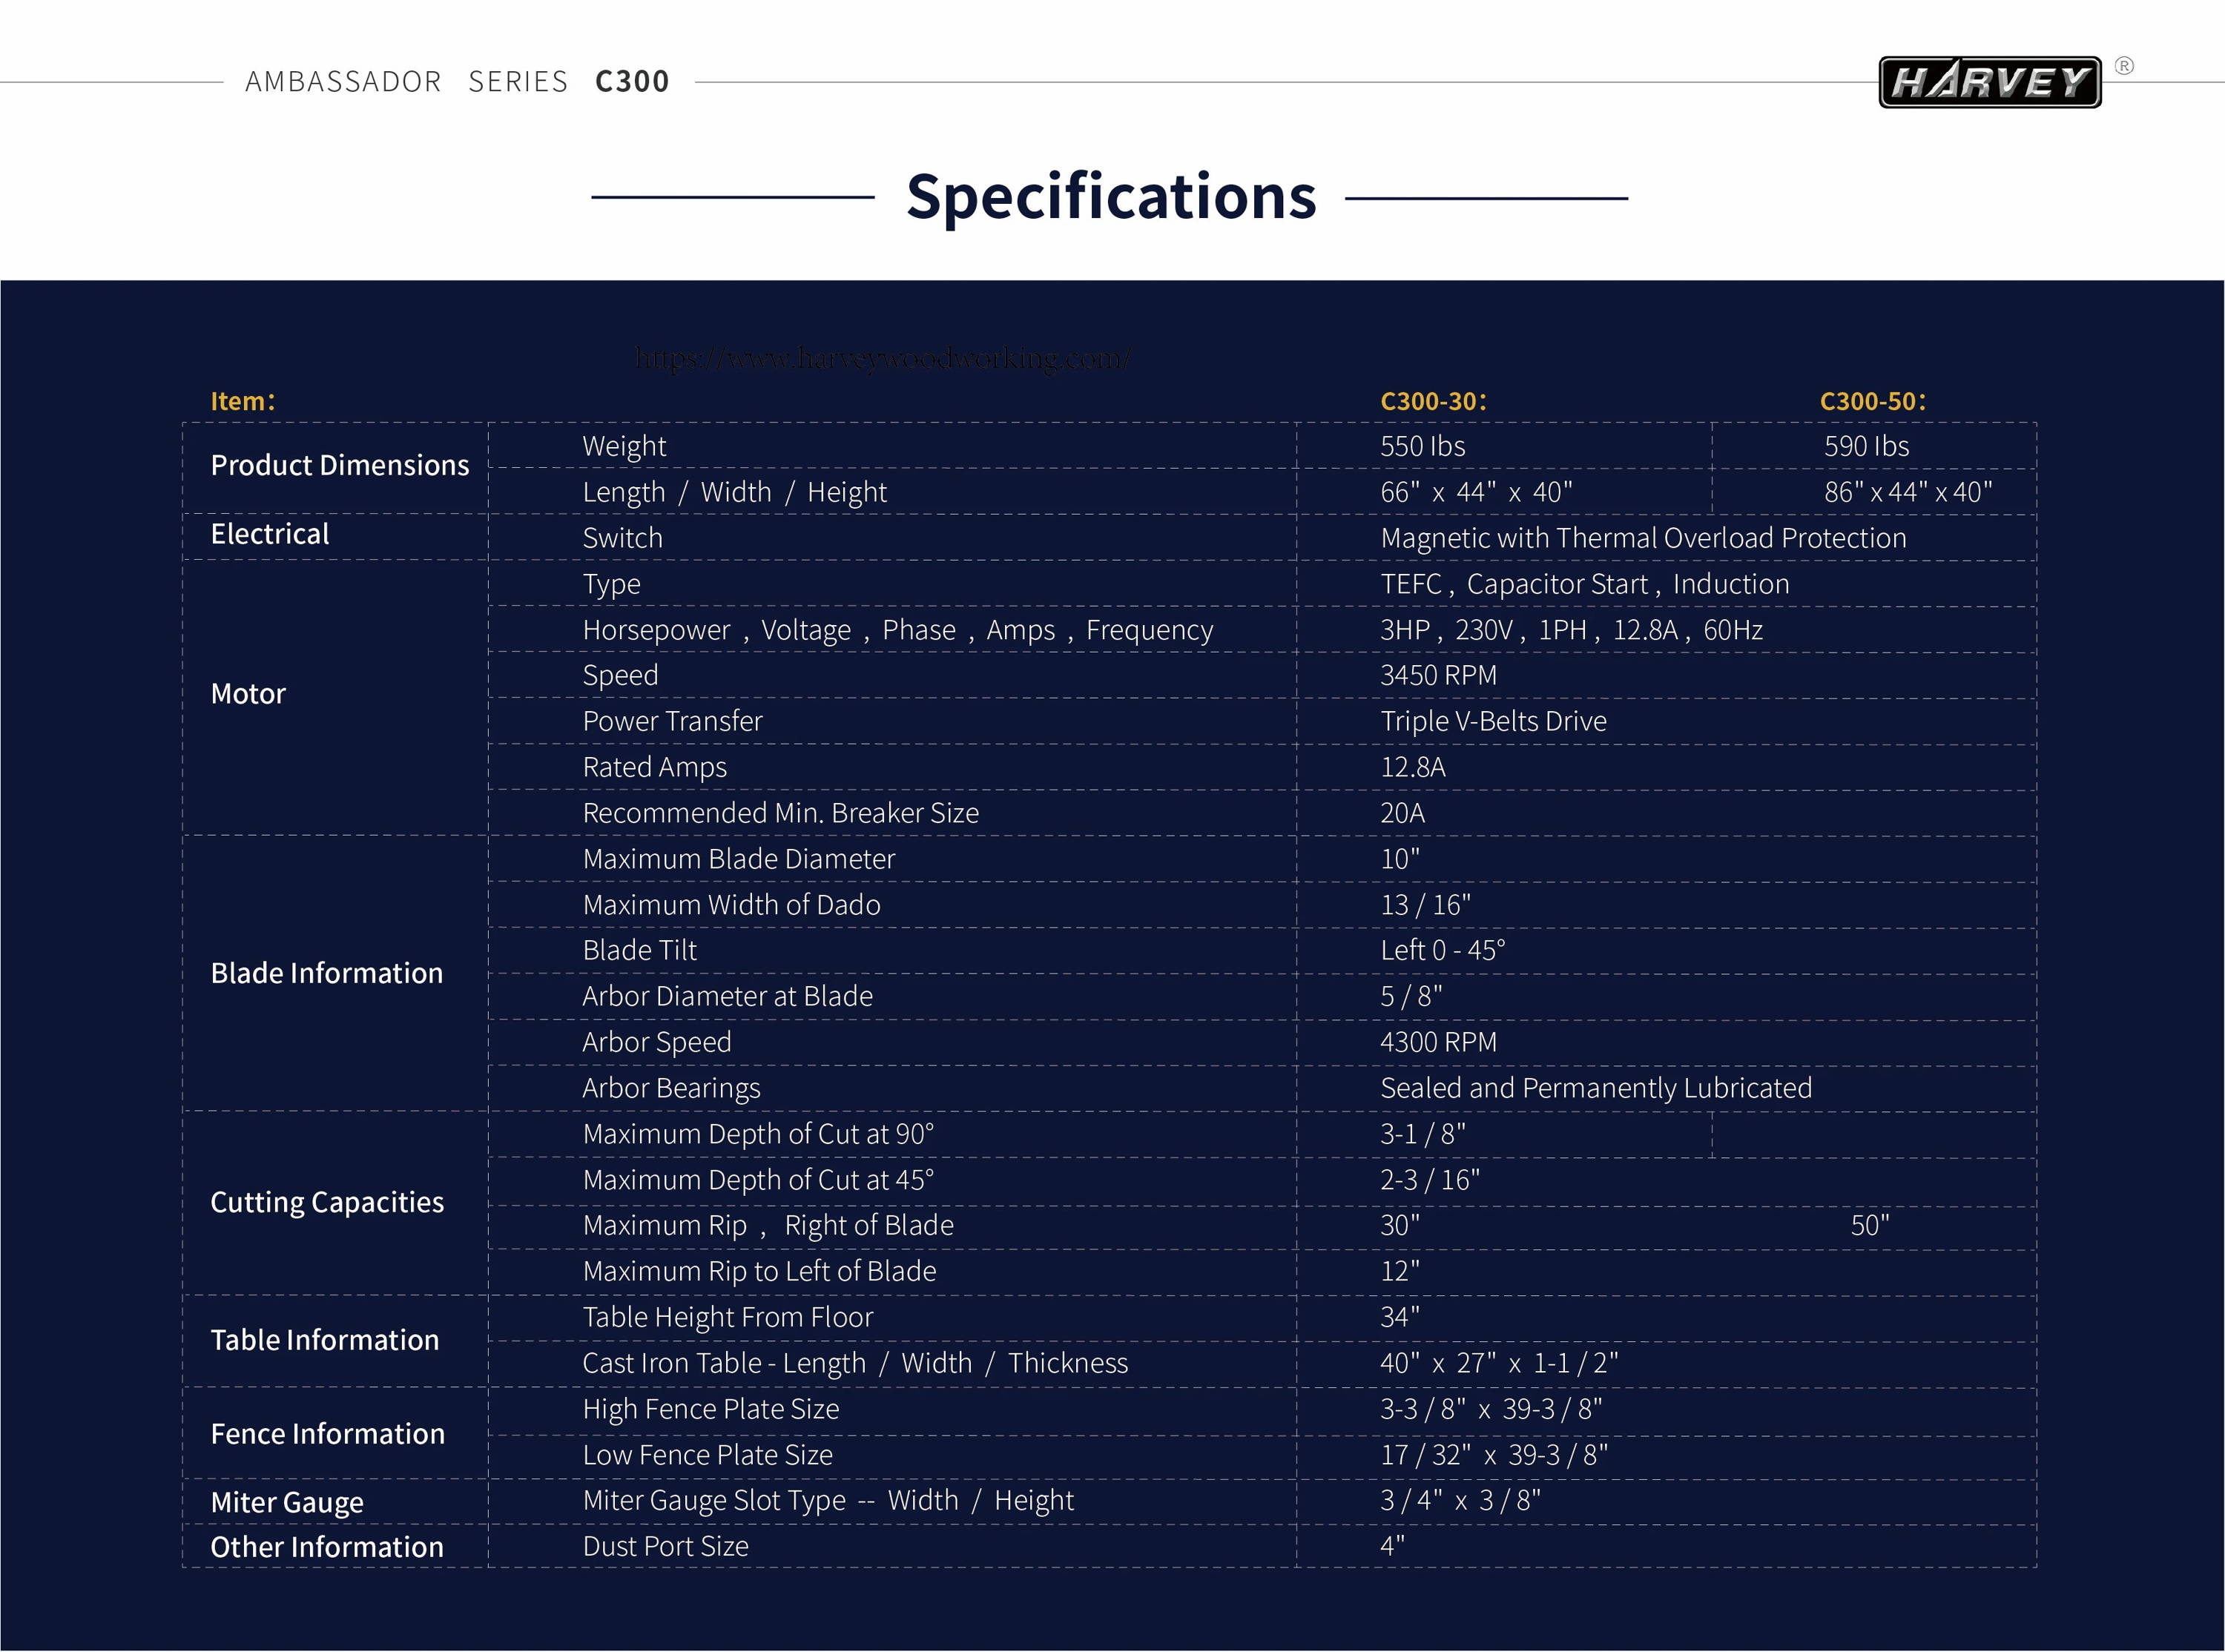This screenshot has height=1652, width=2225.
Task: Click the Arbor Bearings label
Action: pos(671,1089)
